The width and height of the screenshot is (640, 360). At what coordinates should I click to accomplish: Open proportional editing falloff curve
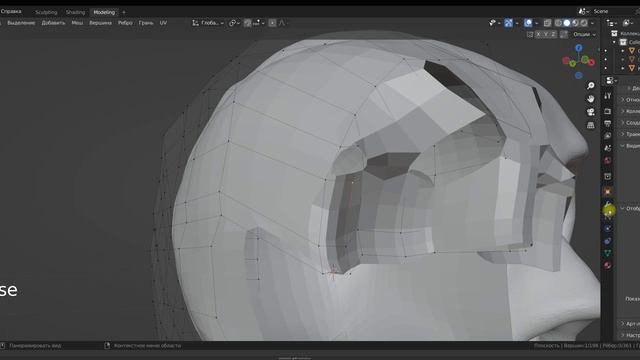[282, 23]
